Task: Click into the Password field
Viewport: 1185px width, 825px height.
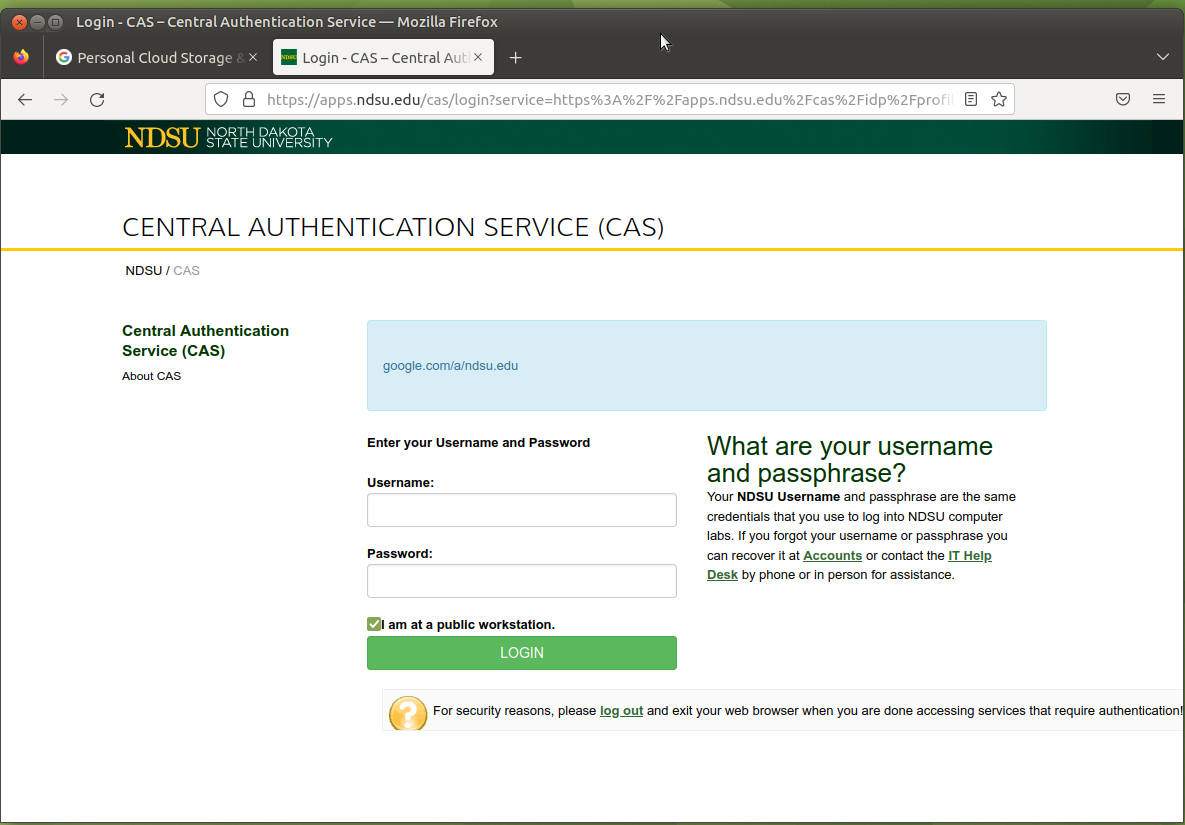Action: click(x=522, y=581)
